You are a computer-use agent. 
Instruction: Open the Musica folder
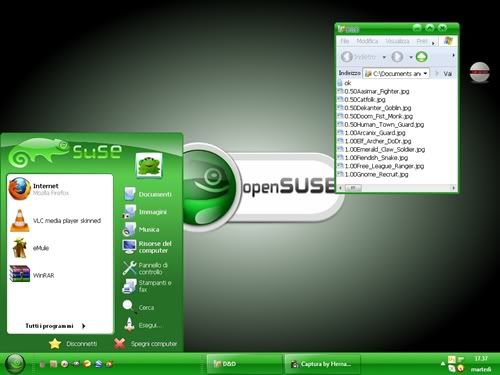141,229
